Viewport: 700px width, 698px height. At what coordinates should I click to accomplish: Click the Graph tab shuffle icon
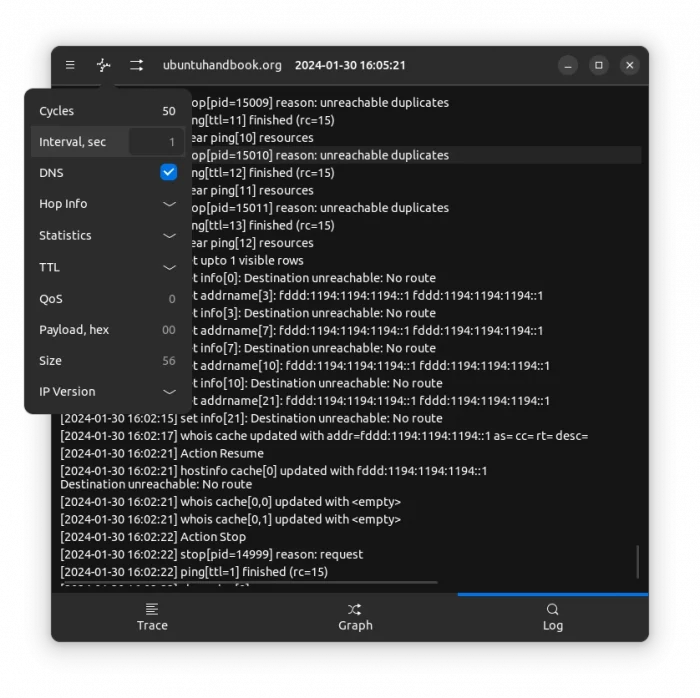[x=355, y=609]
